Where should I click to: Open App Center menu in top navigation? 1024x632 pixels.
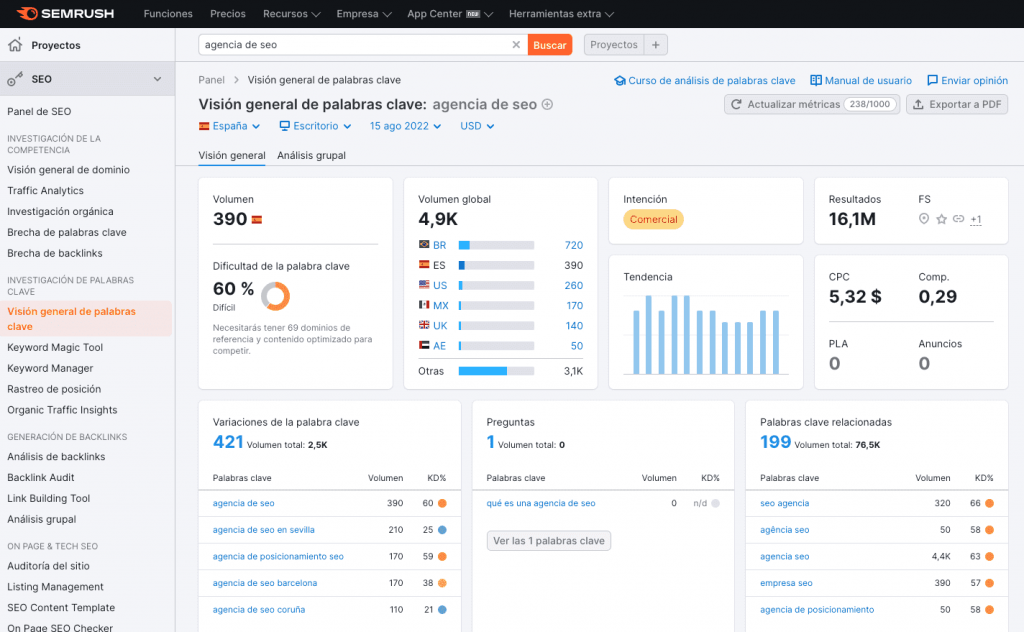coord(450,14)
